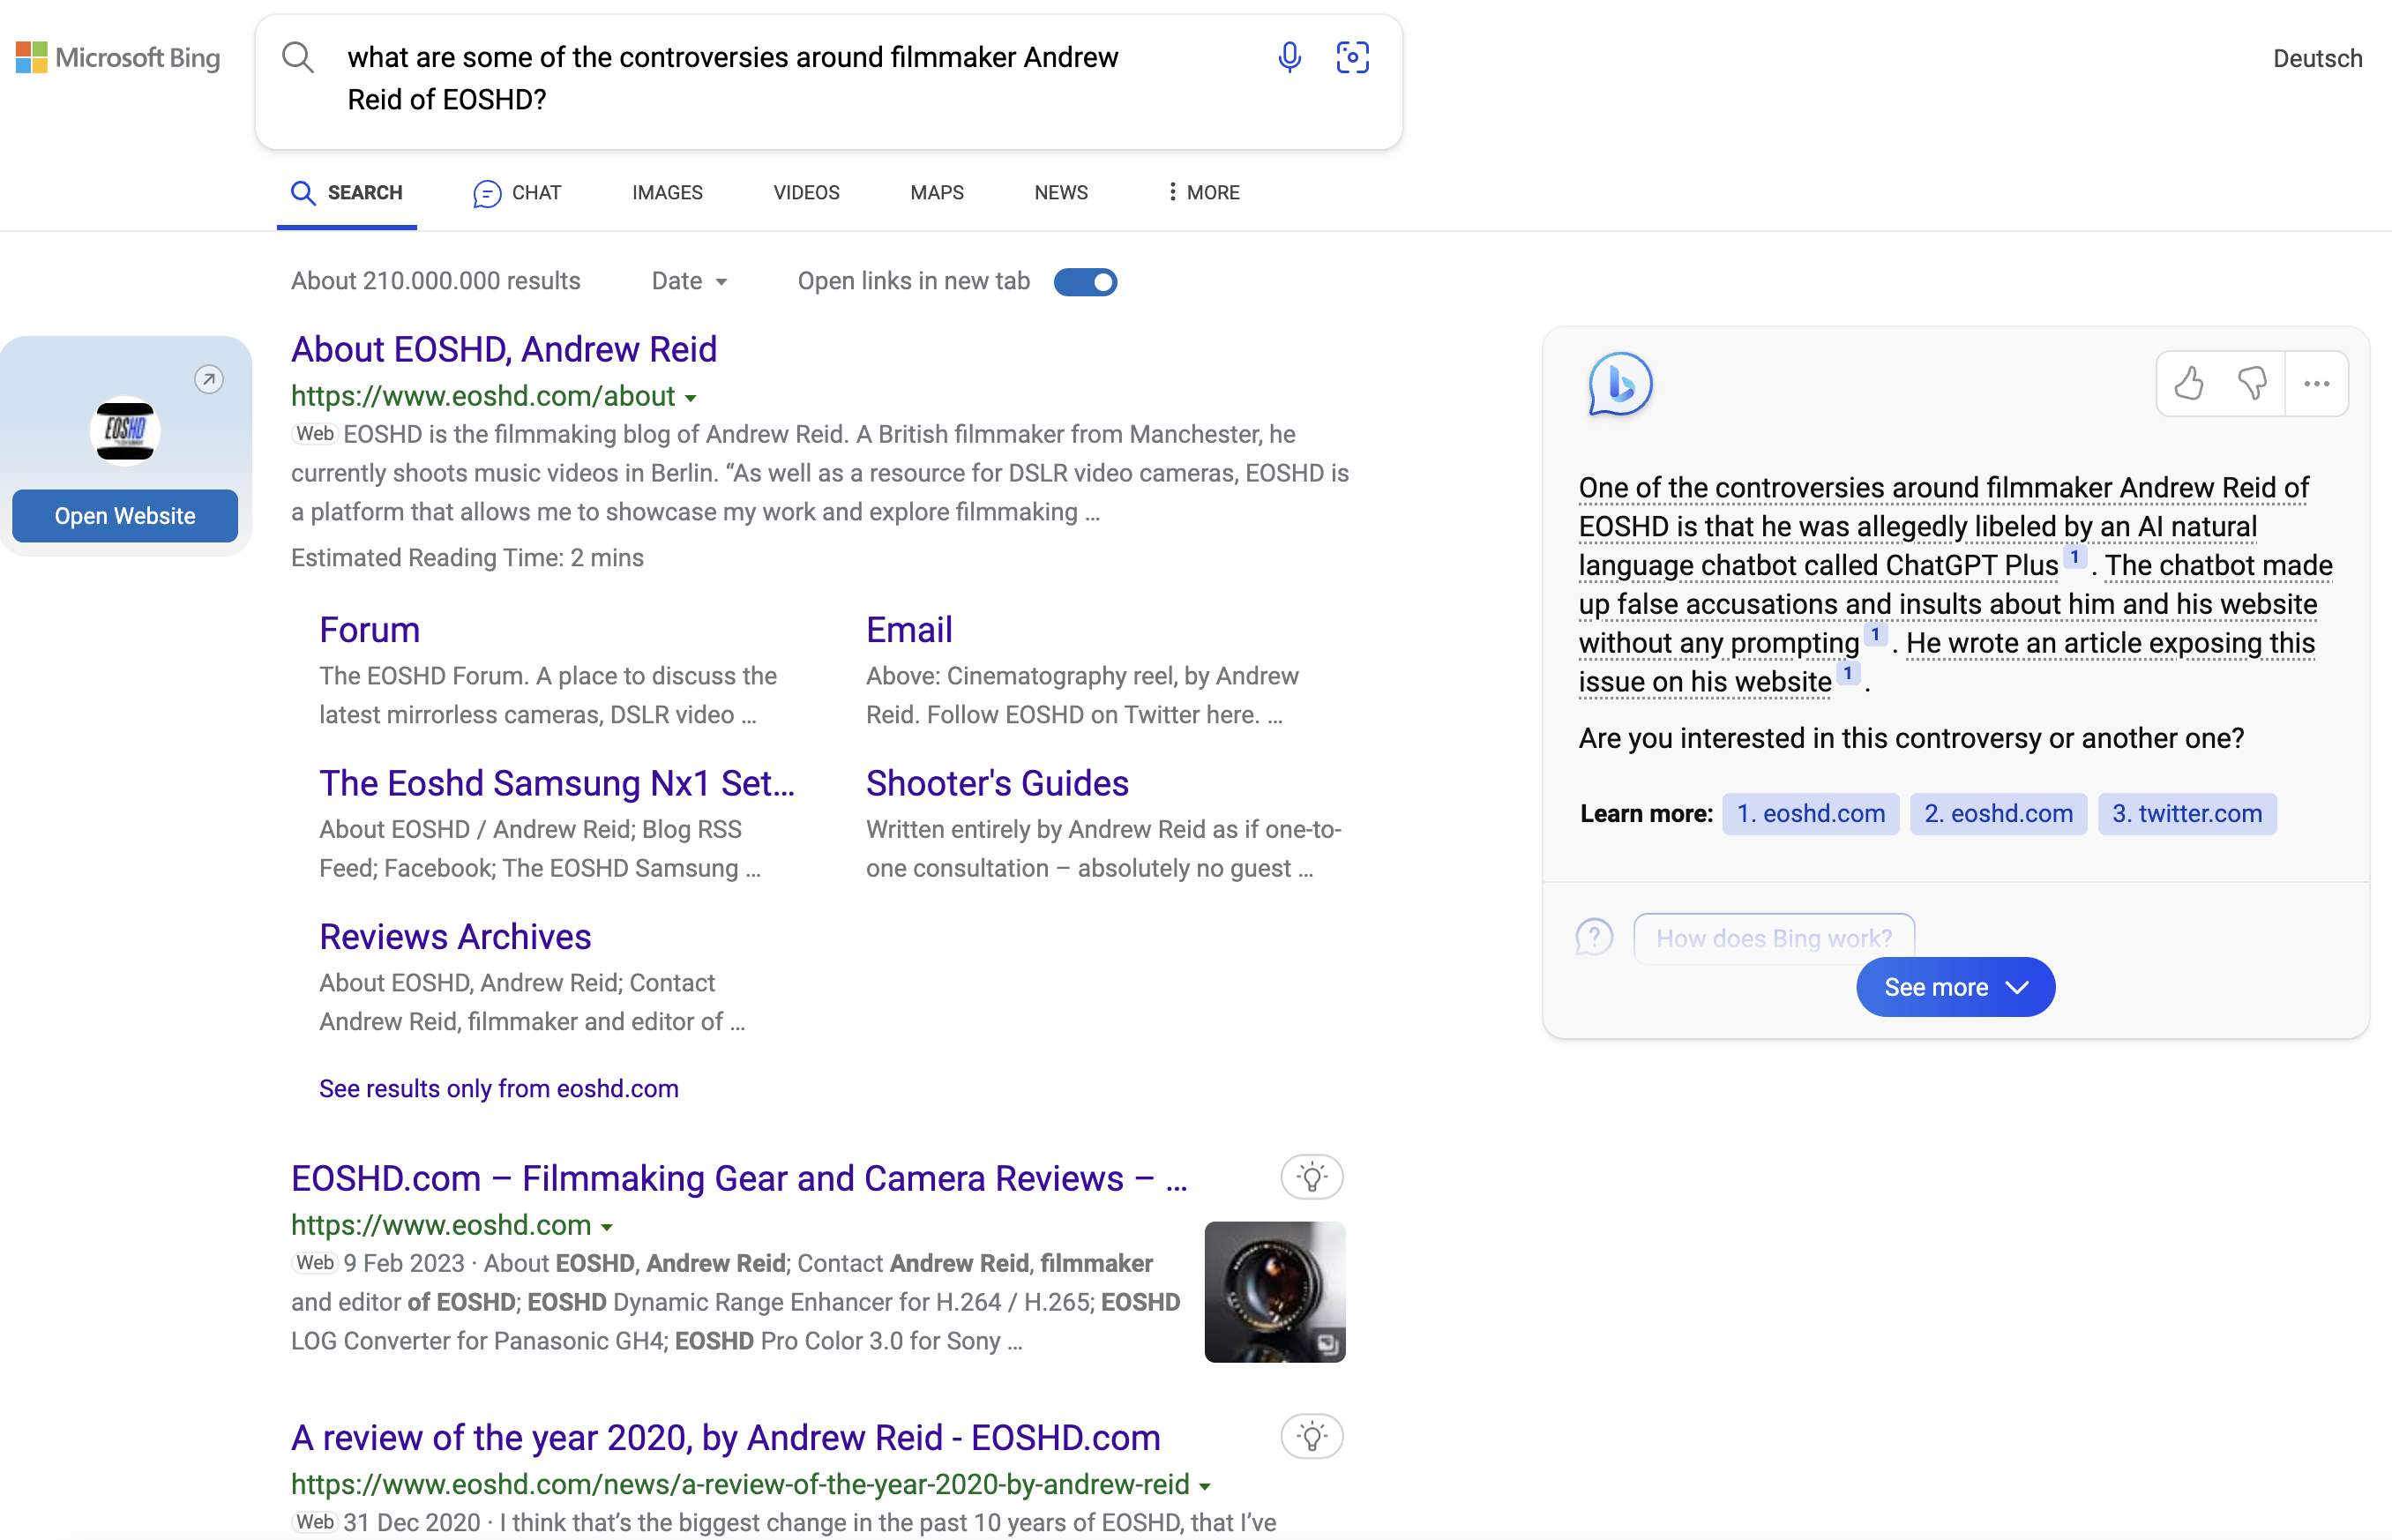Open the MORE menu in the navigation
2392x1540 pixels.
point(1202,192)
